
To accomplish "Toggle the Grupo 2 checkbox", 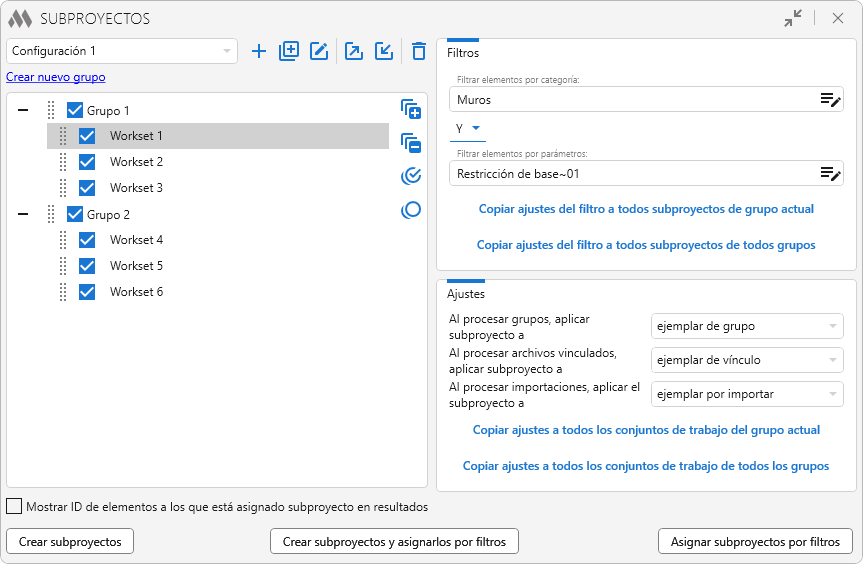I will coord(75,214).
